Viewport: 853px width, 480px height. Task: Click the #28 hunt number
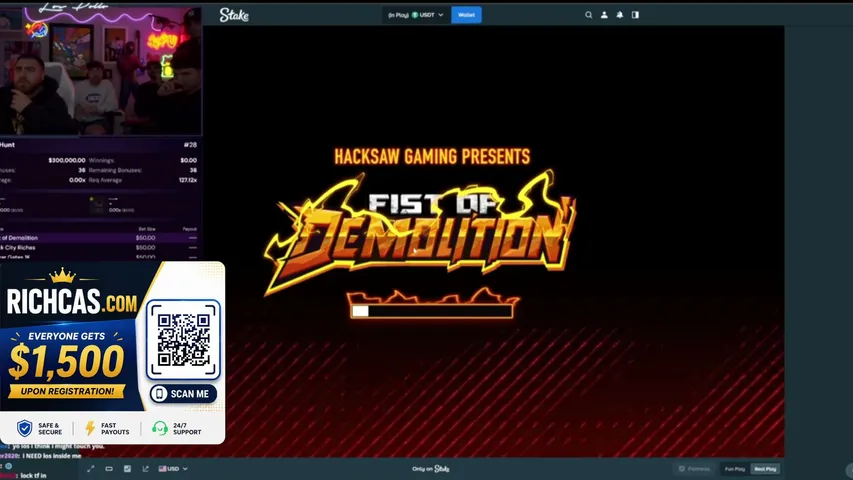190,145
